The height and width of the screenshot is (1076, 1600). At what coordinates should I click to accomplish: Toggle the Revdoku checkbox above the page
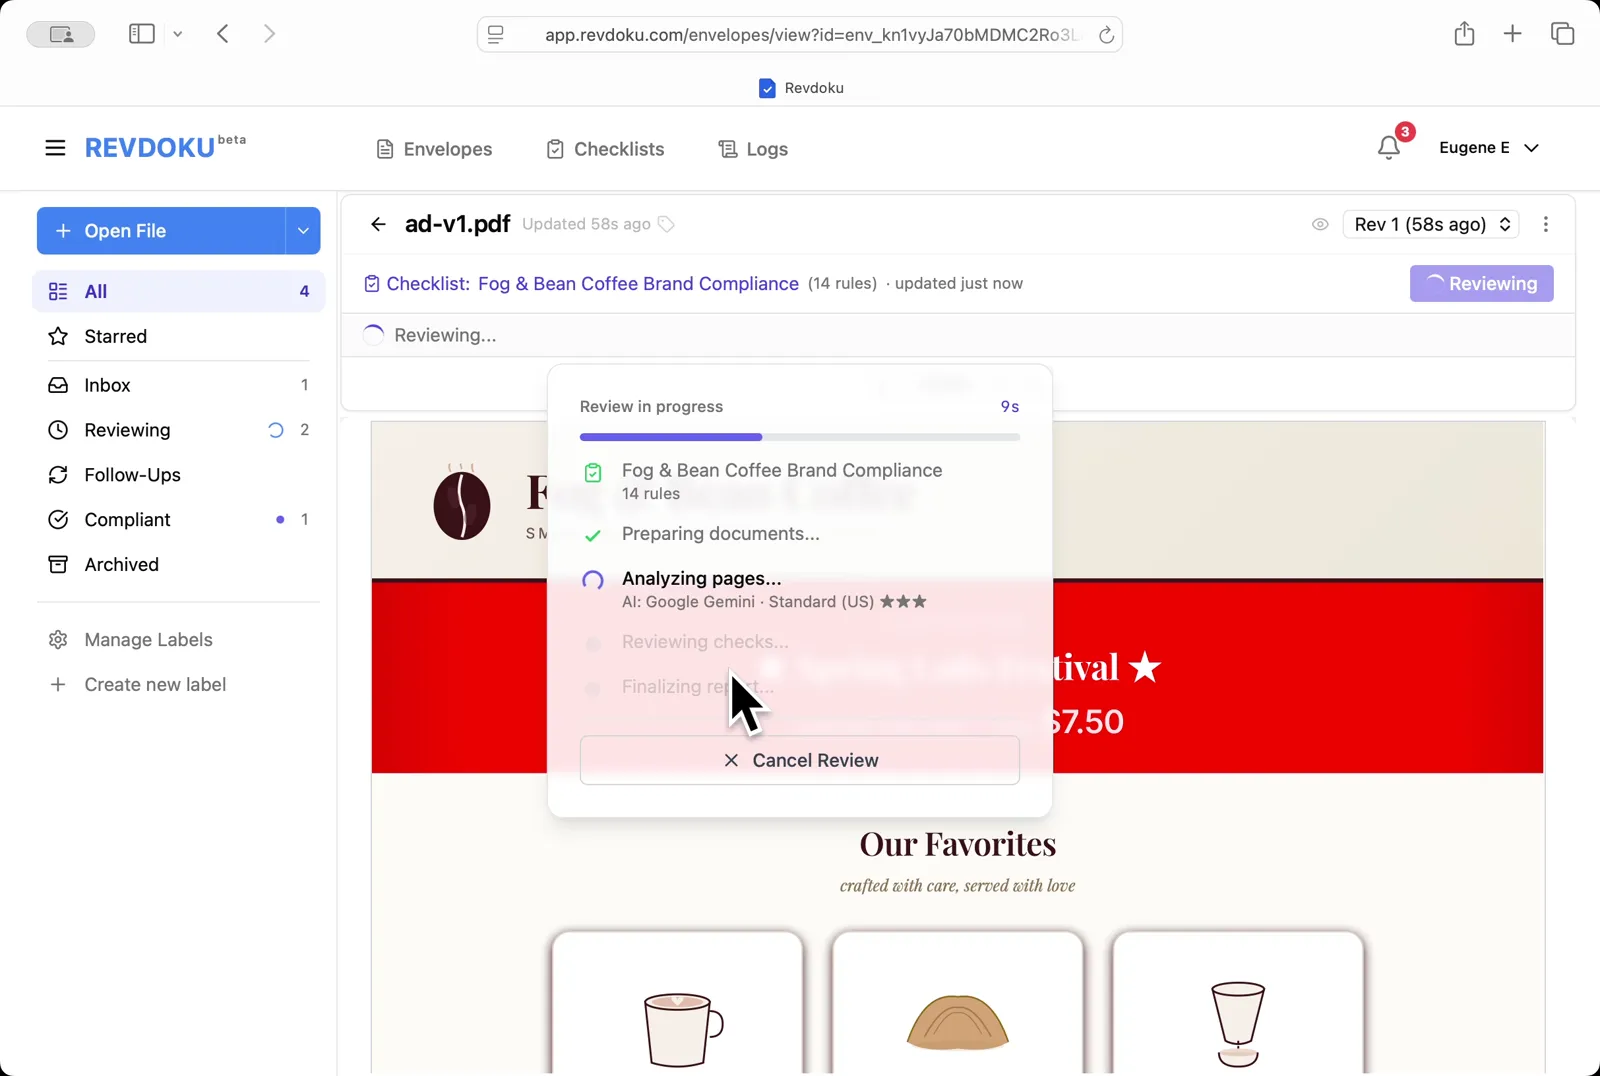[766, 87]
